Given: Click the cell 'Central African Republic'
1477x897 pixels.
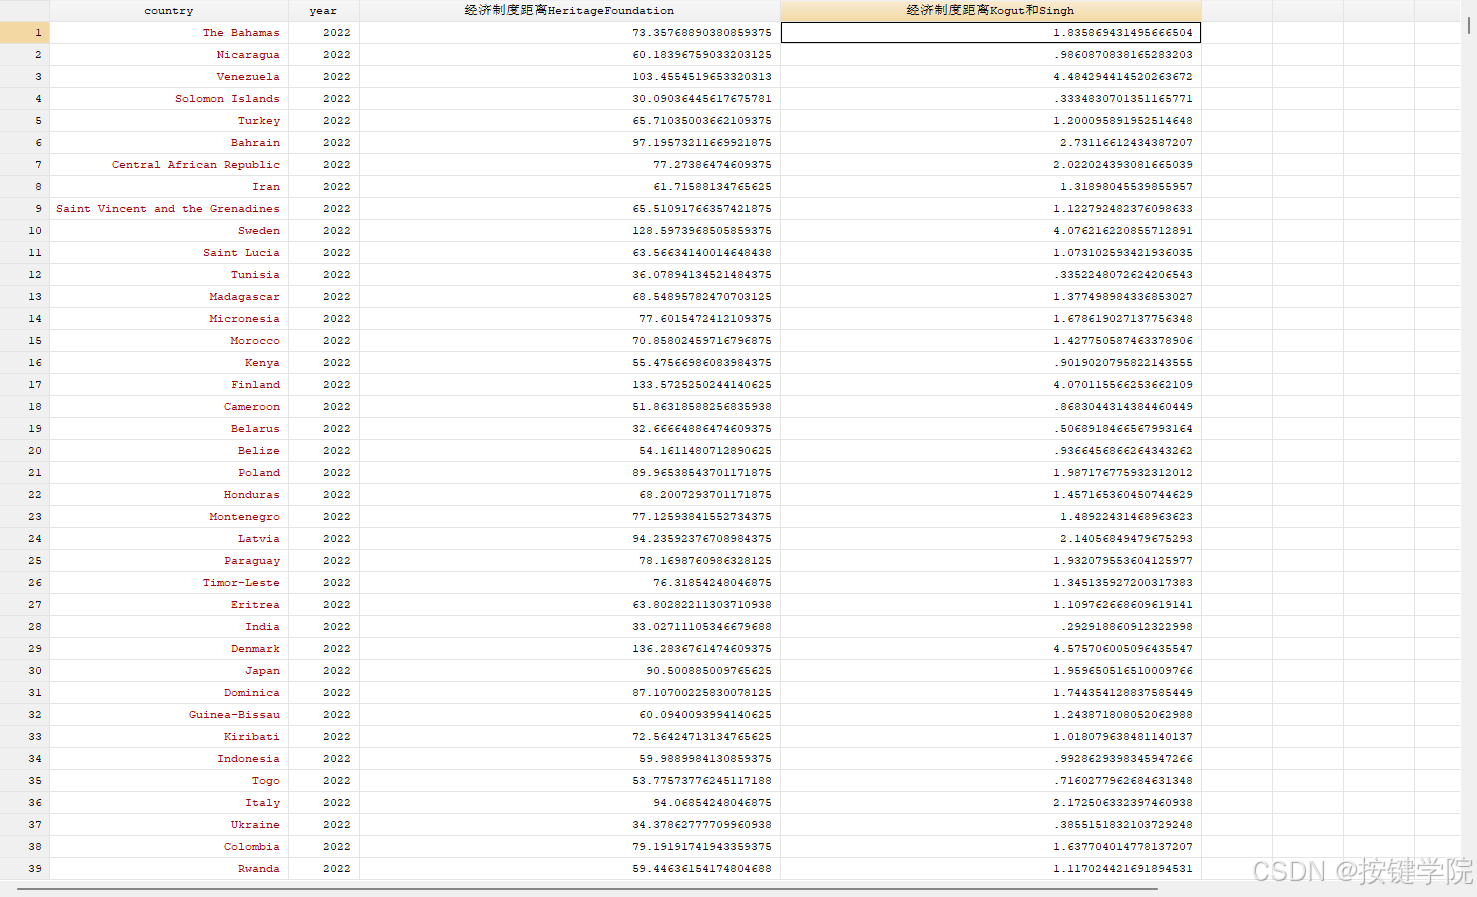Looking at the screenshot, I should tap(169, 165).
